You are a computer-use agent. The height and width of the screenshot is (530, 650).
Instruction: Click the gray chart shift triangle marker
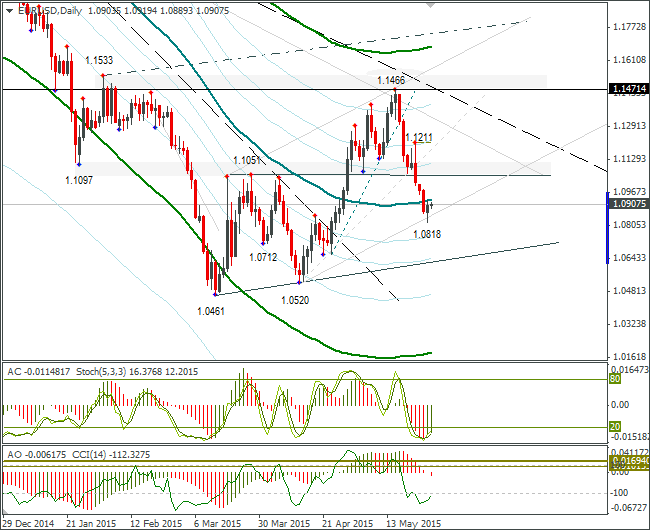[431, 5]
